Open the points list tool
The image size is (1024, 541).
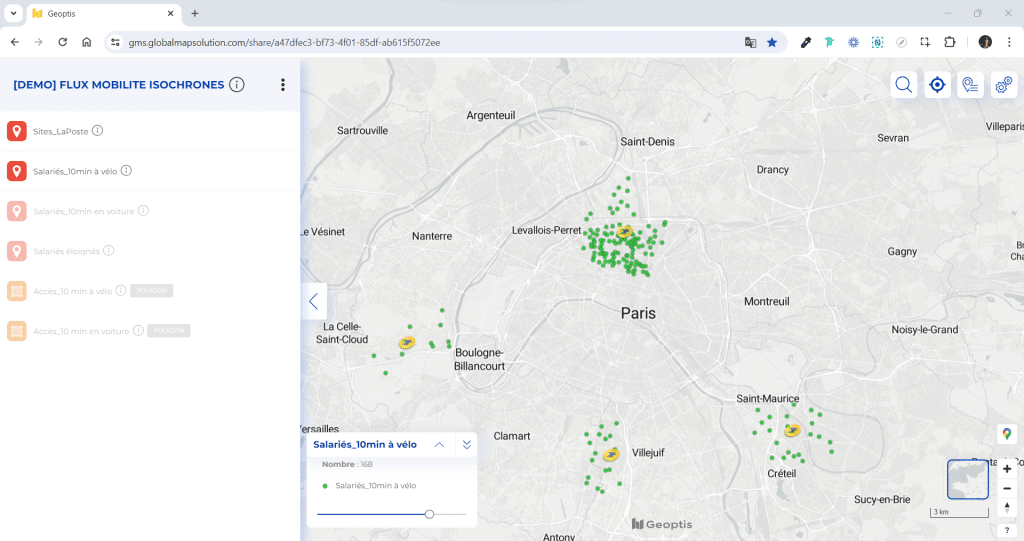(x=970, y=85)
